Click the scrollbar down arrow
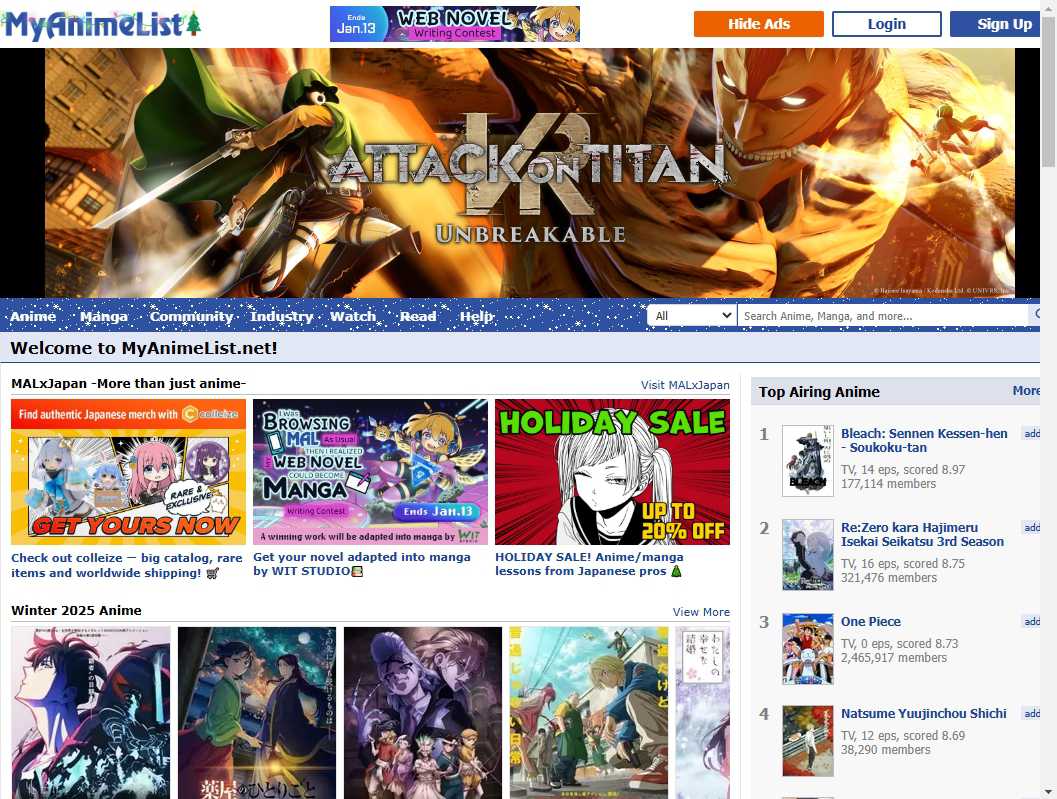1057x799 pixels. 1048,793
